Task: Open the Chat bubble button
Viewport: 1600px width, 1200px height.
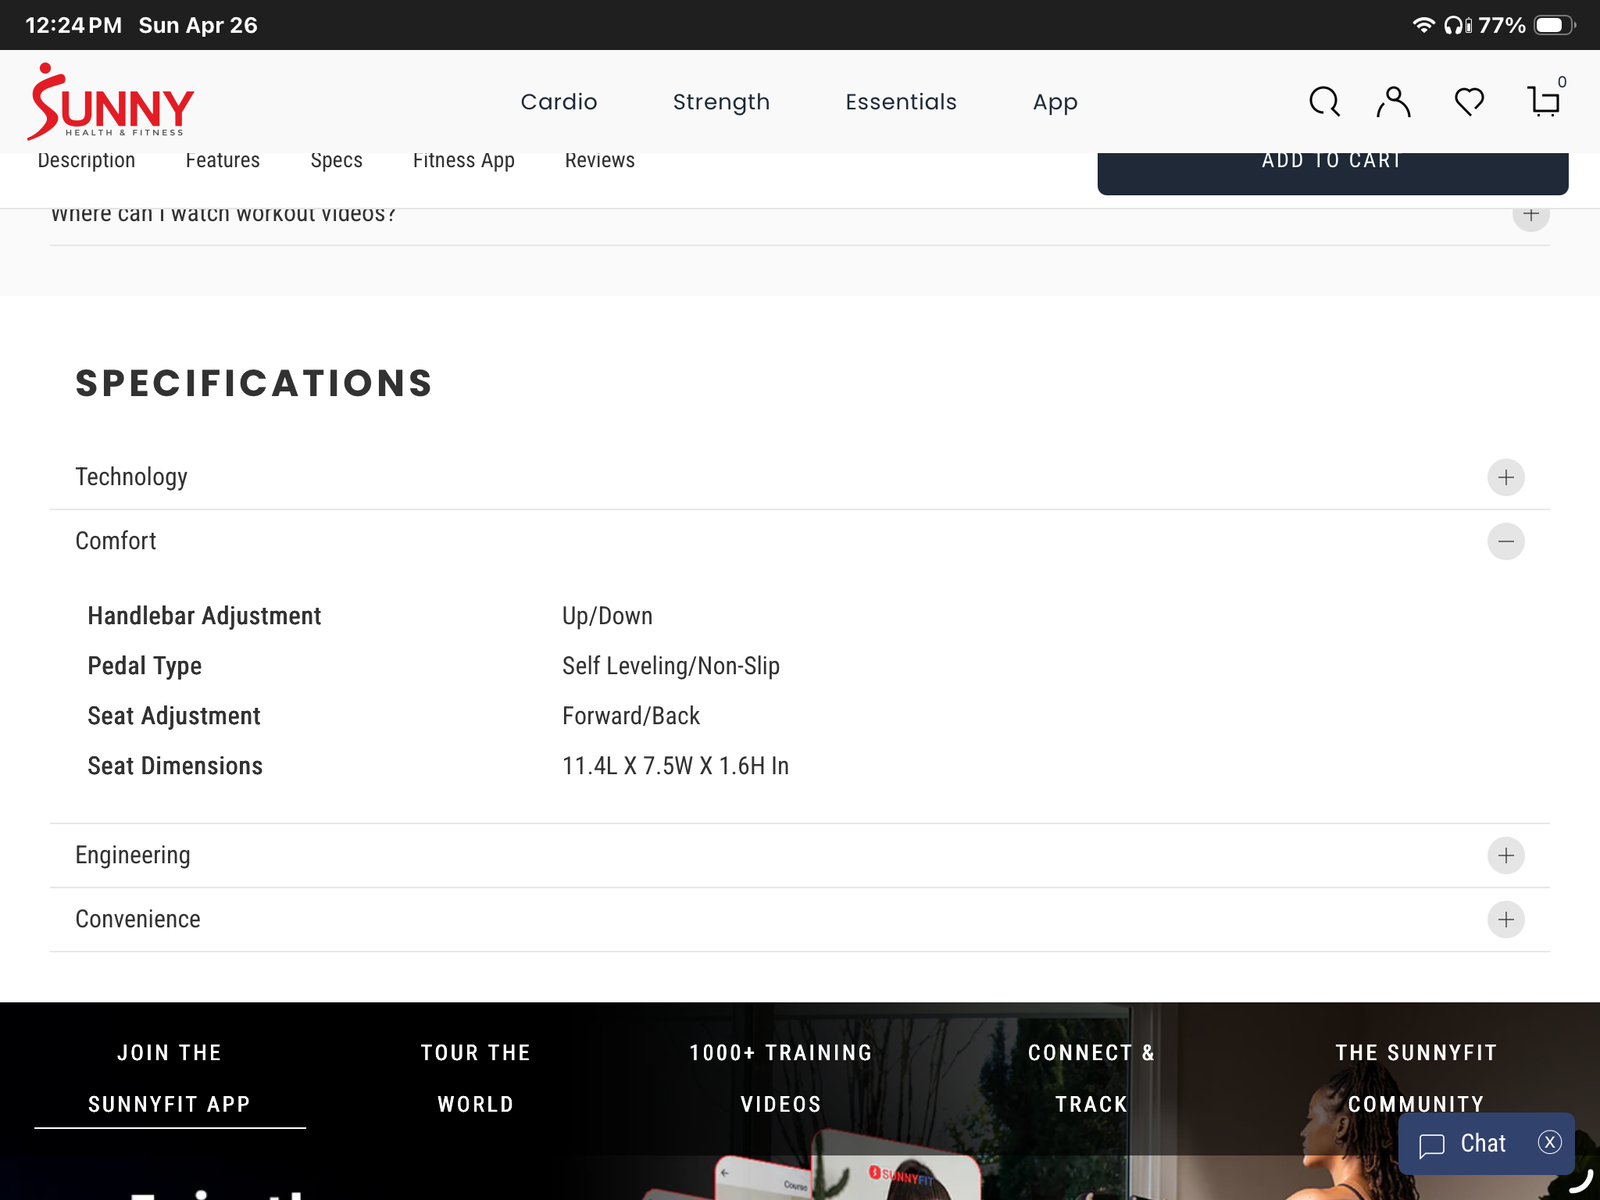Action: [x=1464, y=1144]
